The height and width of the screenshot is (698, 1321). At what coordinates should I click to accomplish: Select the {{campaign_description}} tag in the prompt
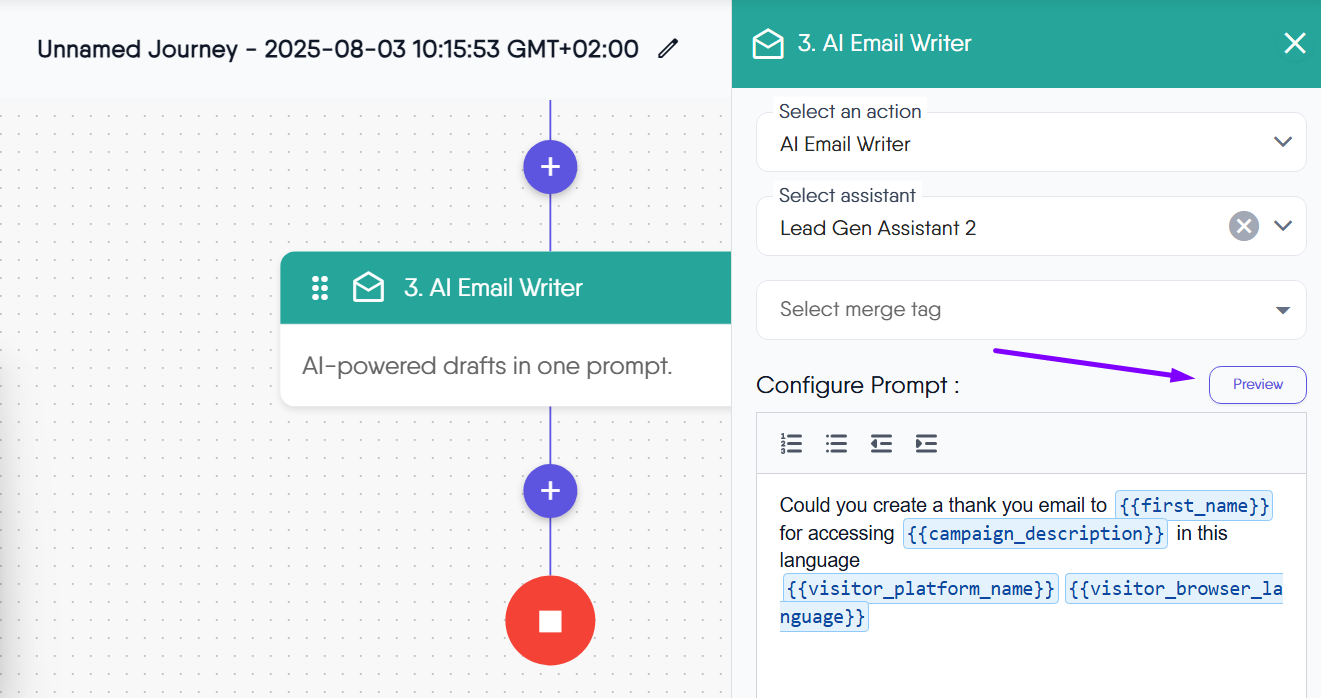tap(1034, 534)
